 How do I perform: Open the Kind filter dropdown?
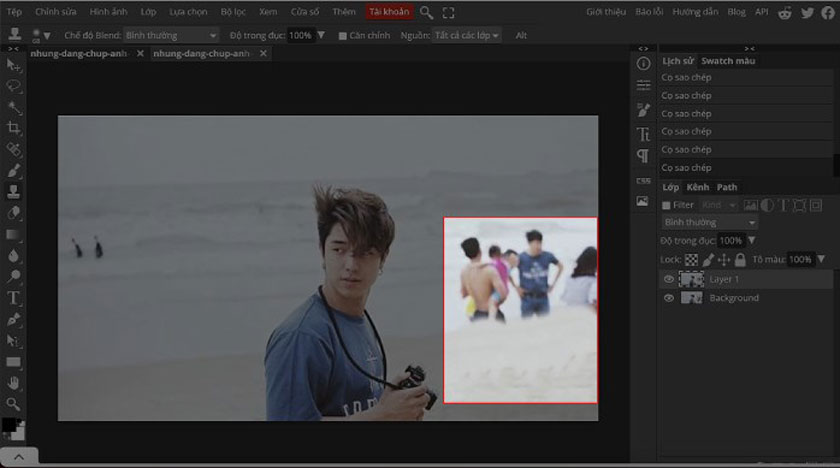coord(718,205)
